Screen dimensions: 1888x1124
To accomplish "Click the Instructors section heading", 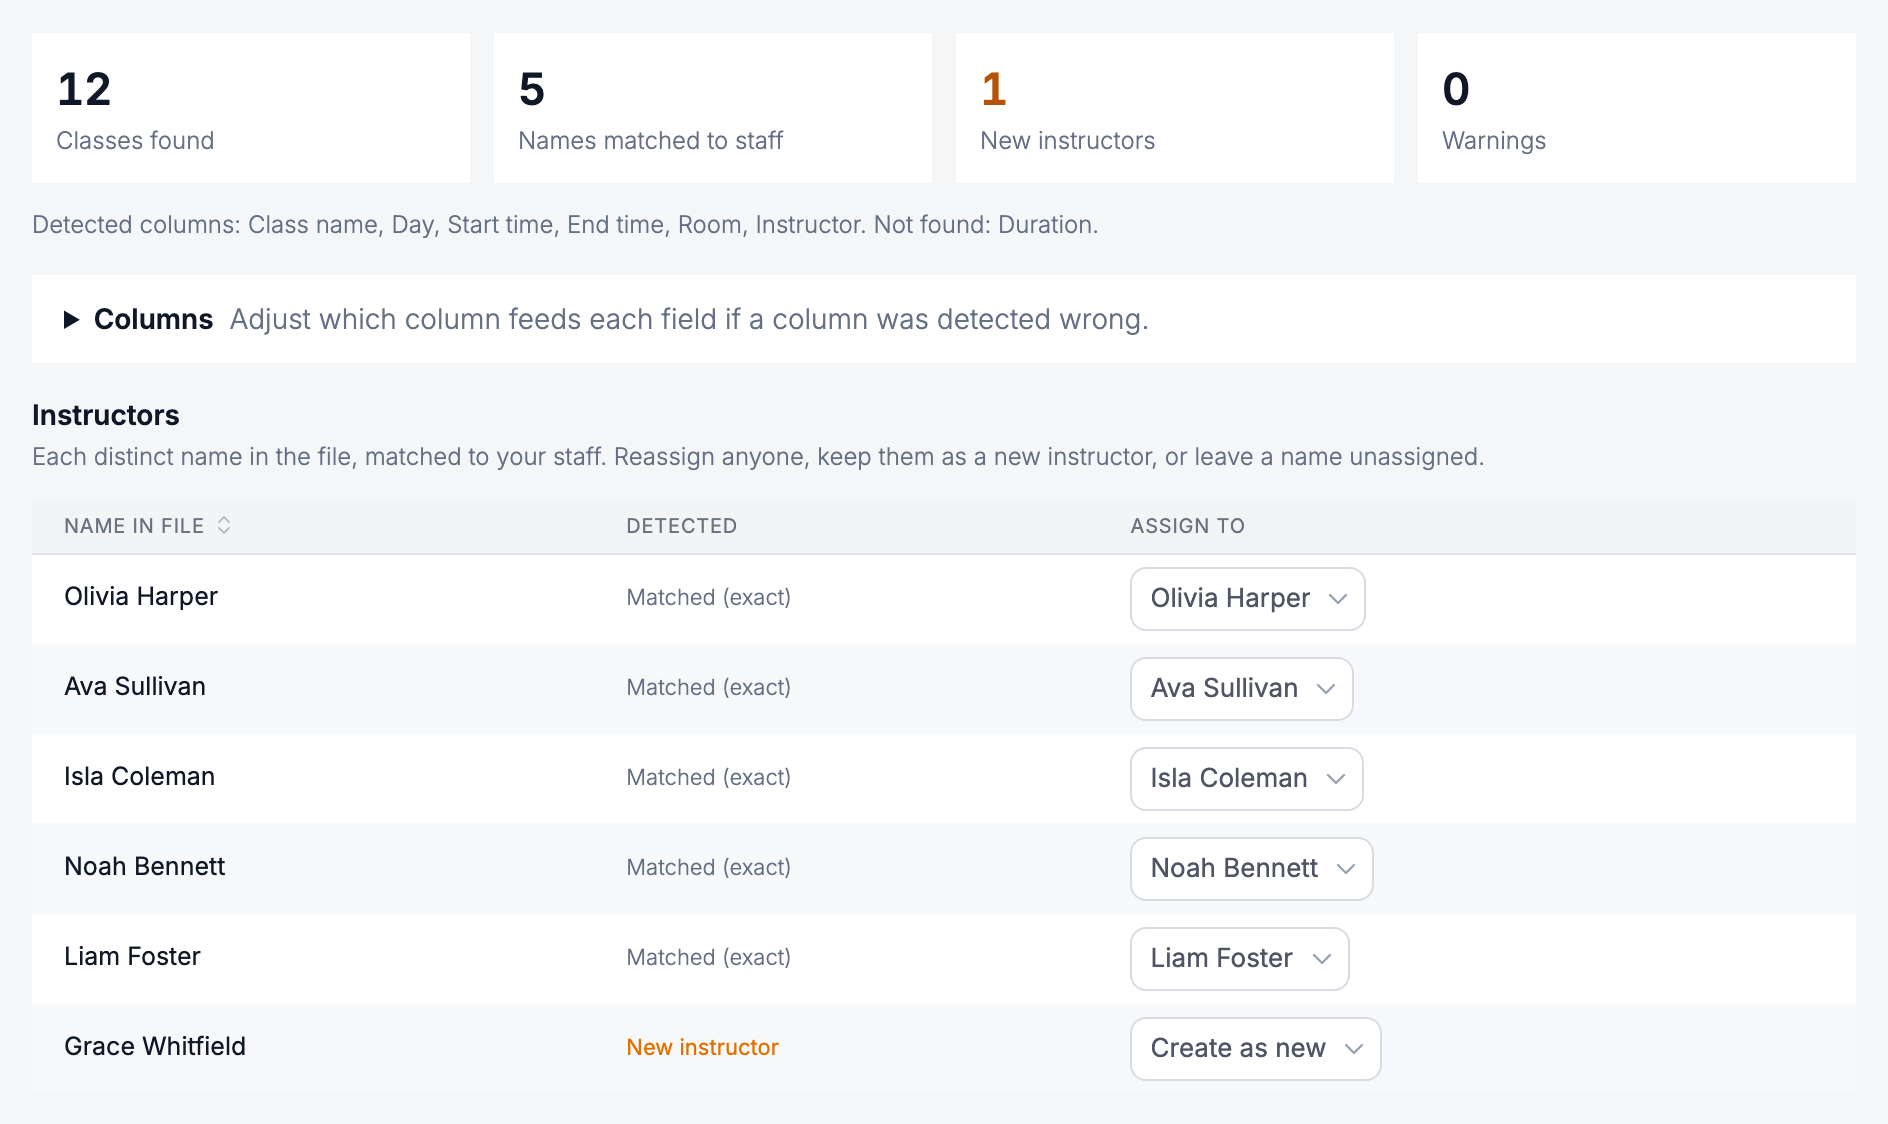I will tap(106, 415).
